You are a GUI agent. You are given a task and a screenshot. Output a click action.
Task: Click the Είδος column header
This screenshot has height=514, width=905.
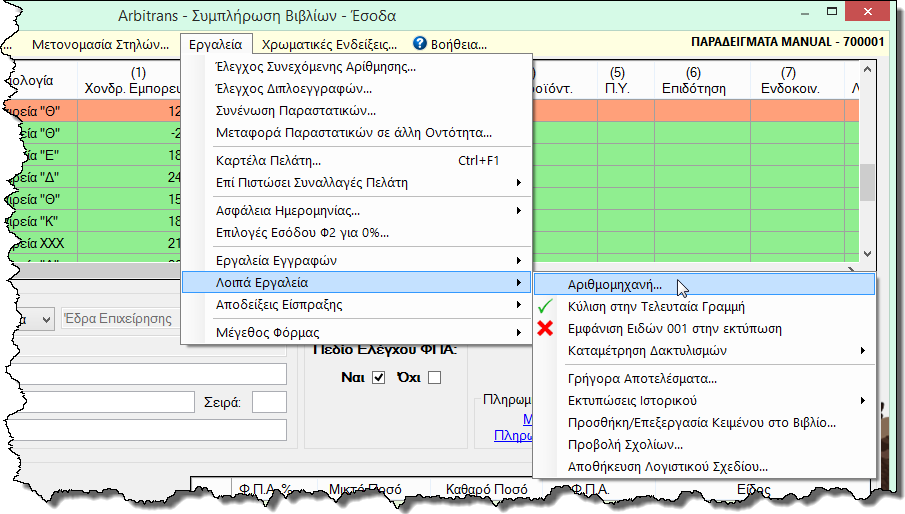coord(753,489)
